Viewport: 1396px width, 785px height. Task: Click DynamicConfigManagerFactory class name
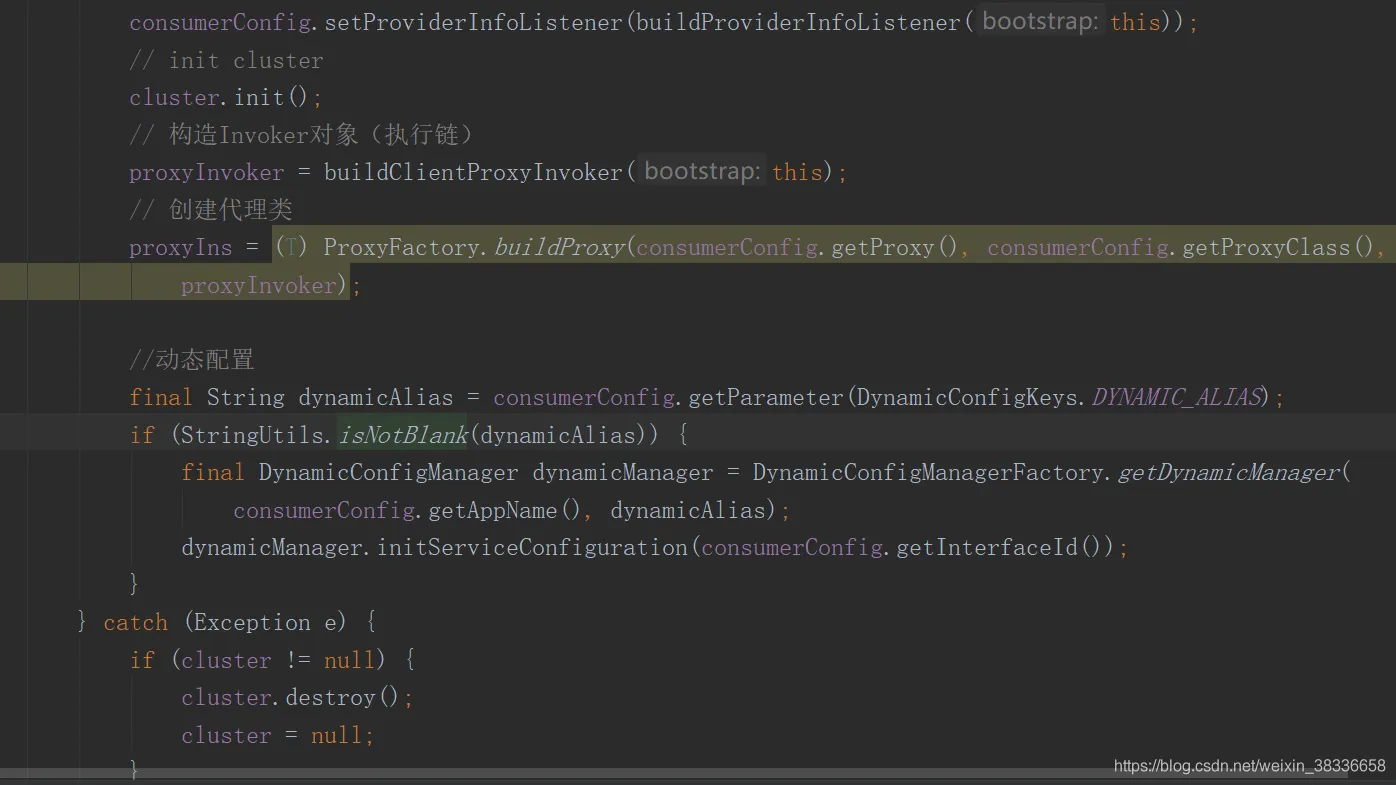pyautogui.click(x=928, y=472)
